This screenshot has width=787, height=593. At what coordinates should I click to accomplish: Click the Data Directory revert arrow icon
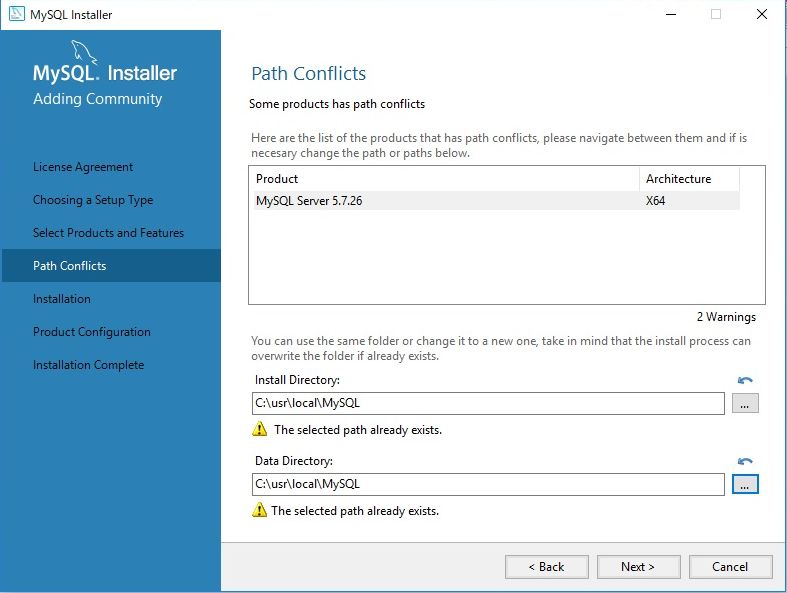coord(745,461)
